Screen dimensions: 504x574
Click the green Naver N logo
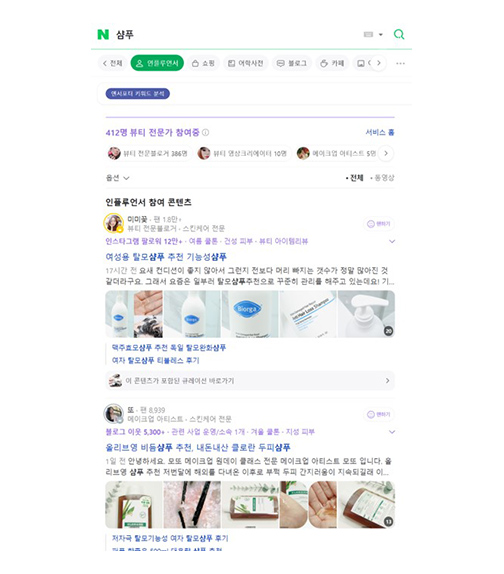tap(103, 35)
